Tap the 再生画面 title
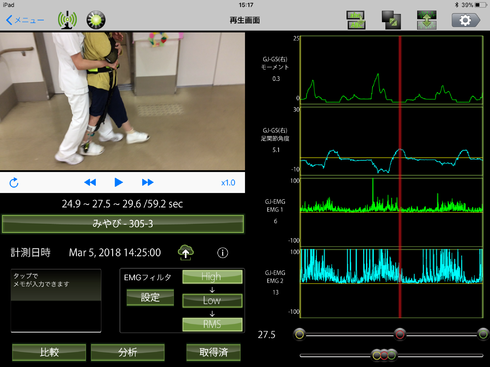This screenshot has height=367, width=490. (245, 20)
